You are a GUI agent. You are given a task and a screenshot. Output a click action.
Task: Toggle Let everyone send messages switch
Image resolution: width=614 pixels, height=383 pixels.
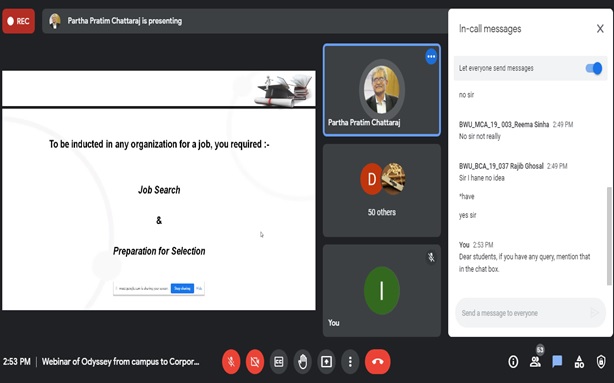click(x=594, y=69)
